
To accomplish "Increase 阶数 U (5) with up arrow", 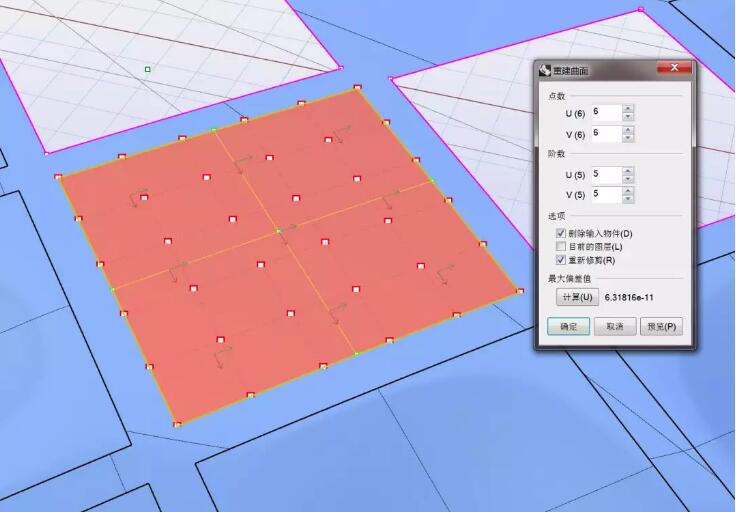I will pyautogui.click(x=628, y=170).
